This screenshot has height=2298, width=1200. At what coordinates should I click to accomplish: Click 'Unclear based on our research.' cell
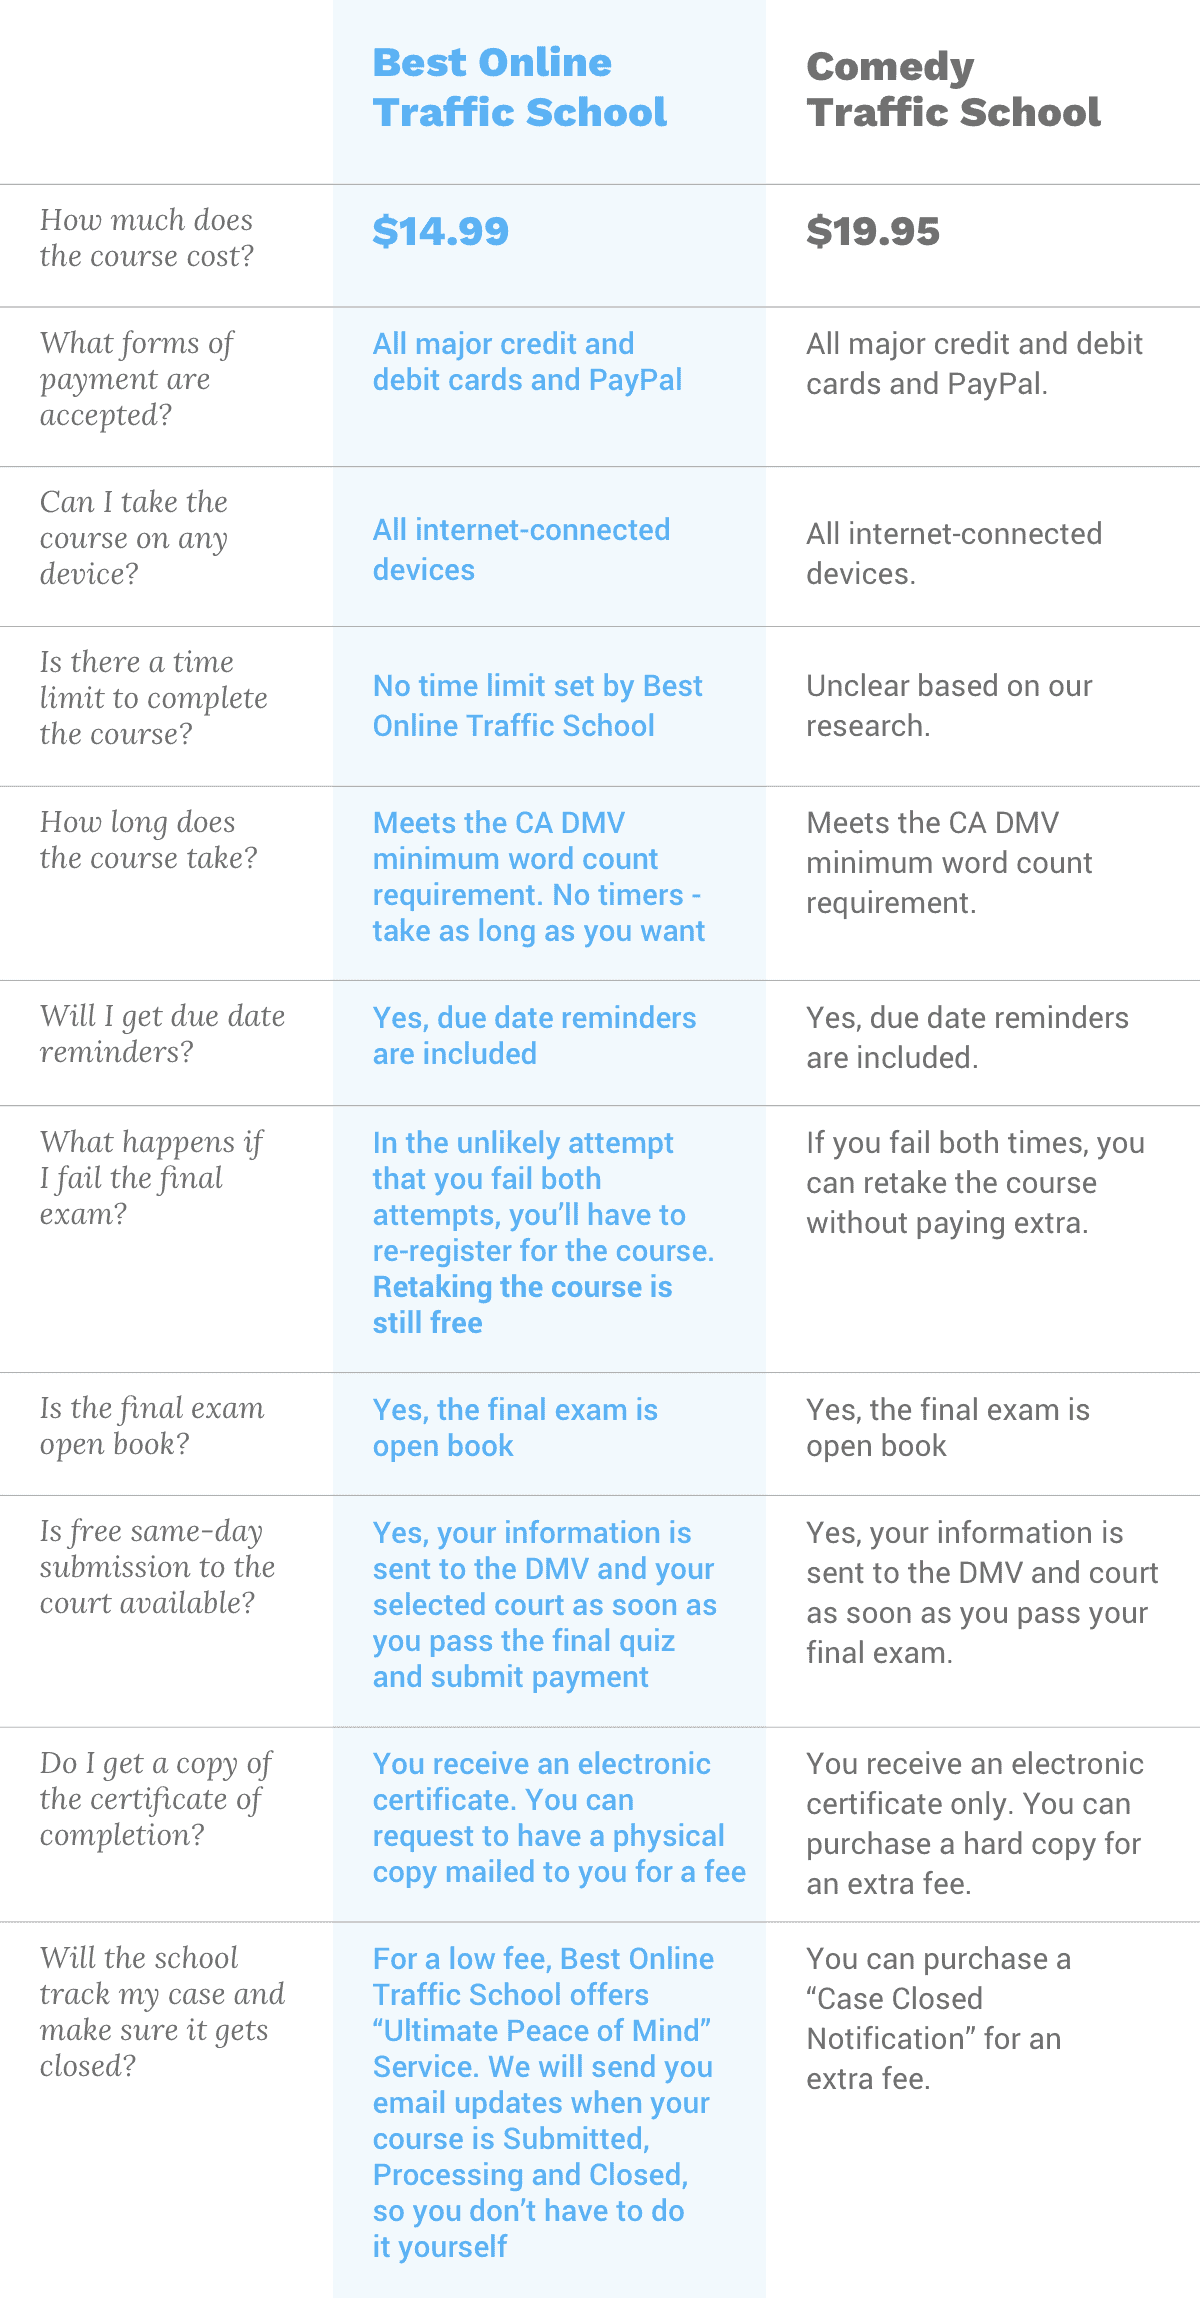coord(949,705)
